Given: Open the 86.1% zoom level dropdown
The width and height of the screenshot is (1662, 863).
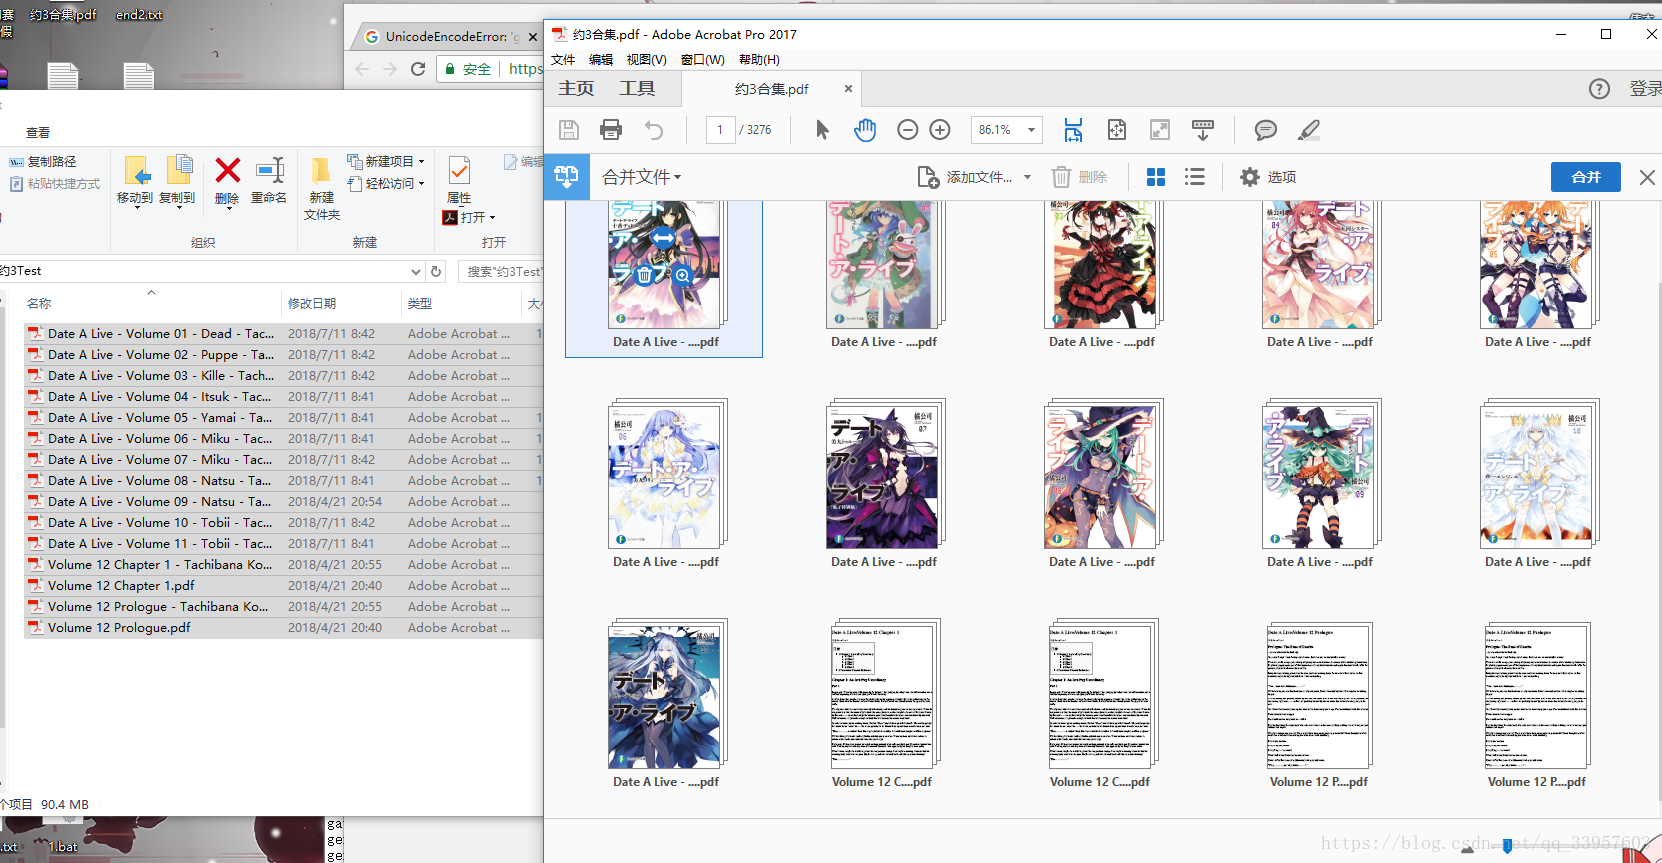Looking at the screenshot, I should tap(1031, 130).
